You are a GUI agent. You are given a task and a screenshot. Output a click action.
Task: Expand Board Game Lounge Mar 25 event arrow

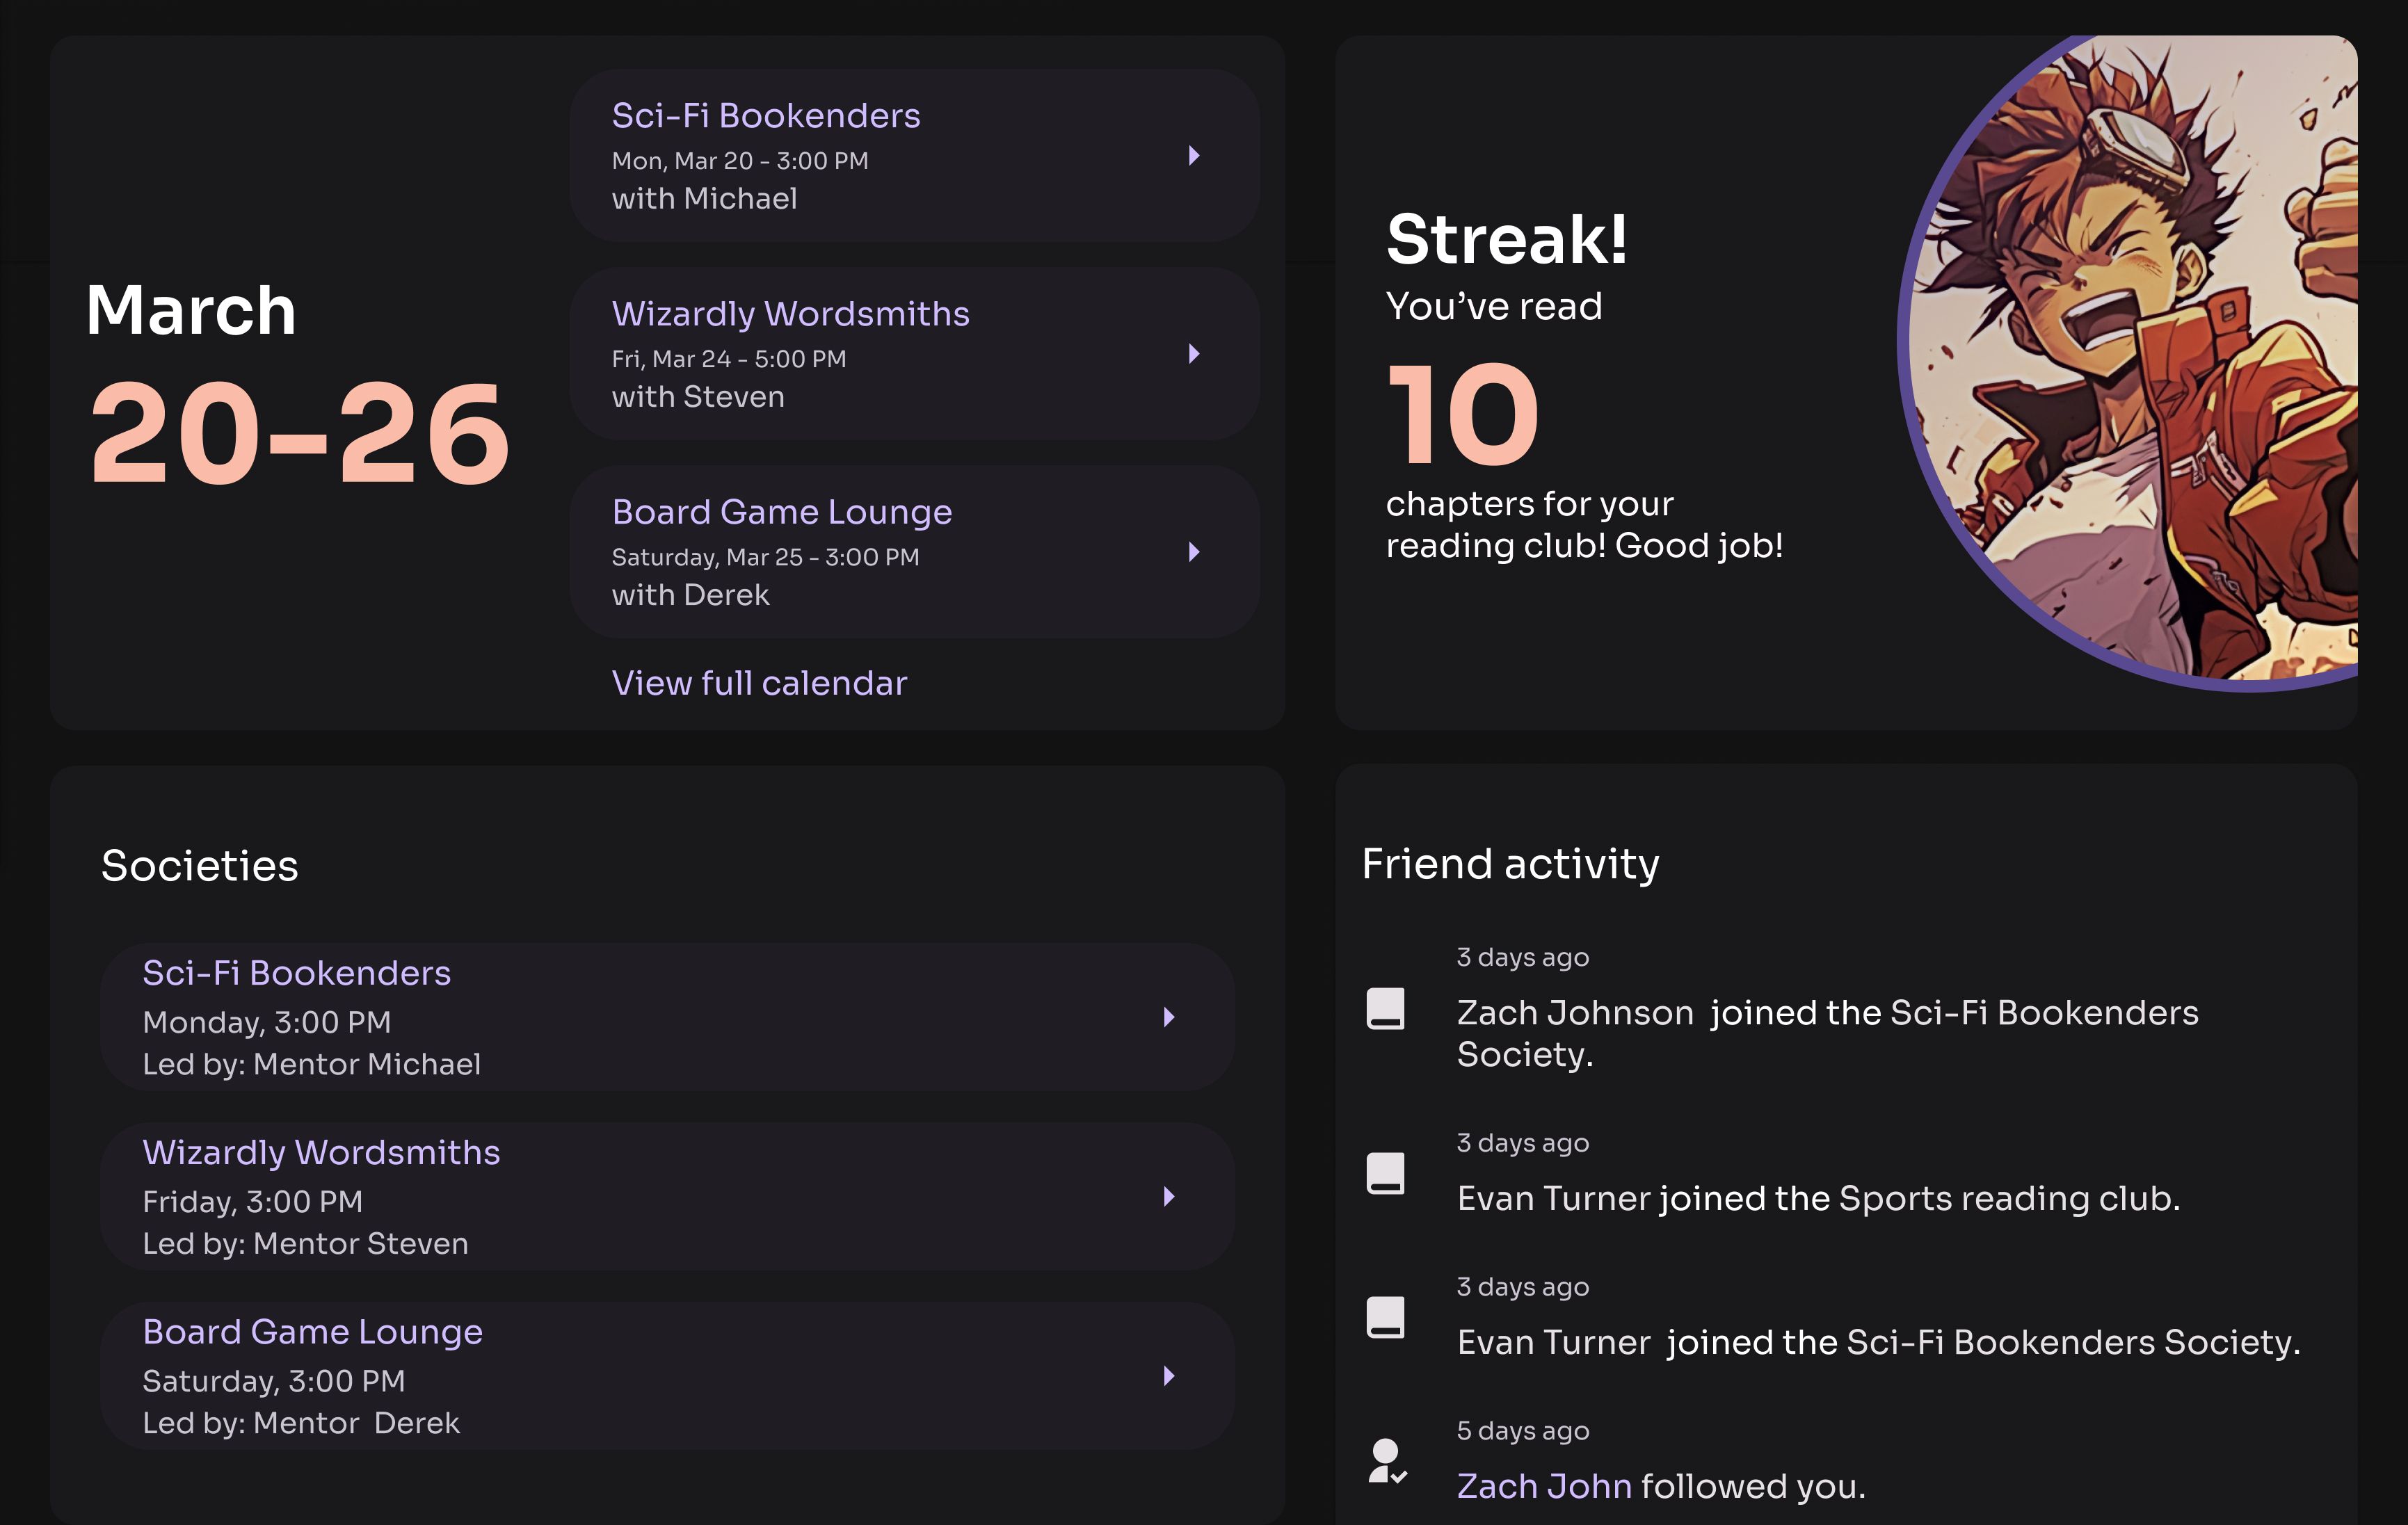pyautogui.click(x=1193, y=552)
